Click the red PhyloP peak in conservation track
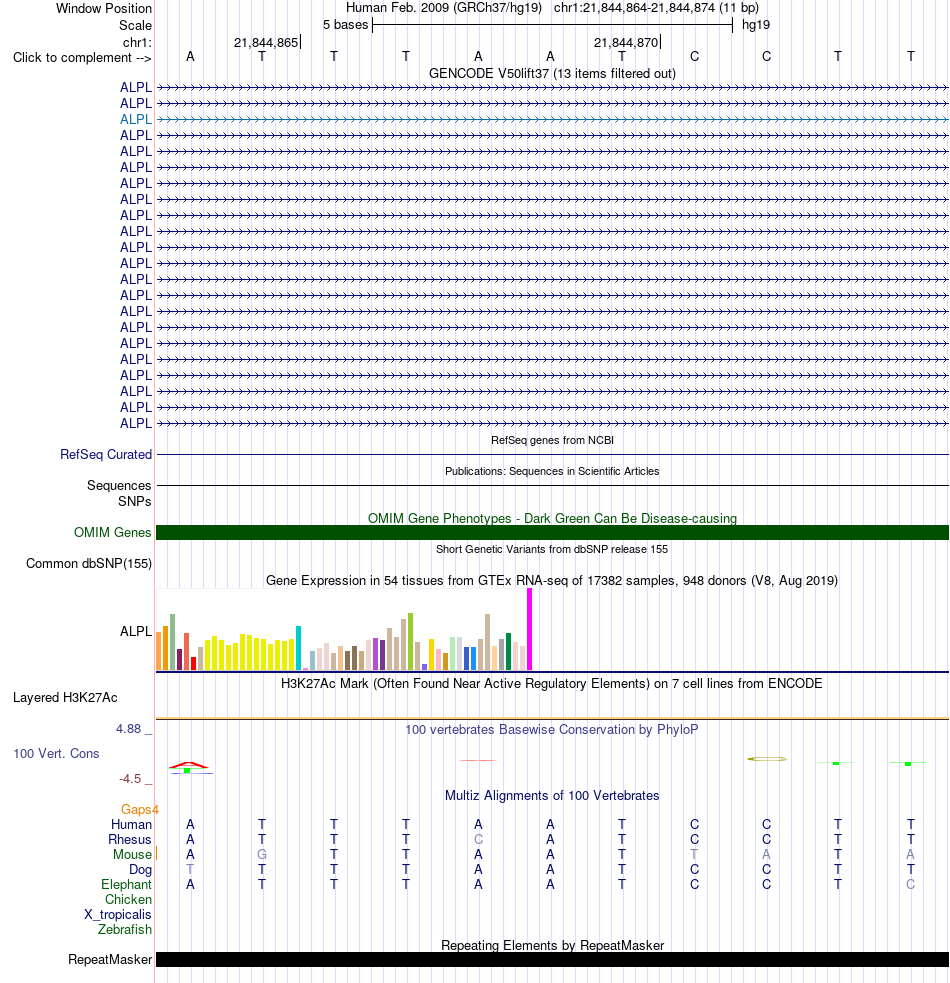The width and height of the screenshot is (950, 983). click(x=188, y=765)
